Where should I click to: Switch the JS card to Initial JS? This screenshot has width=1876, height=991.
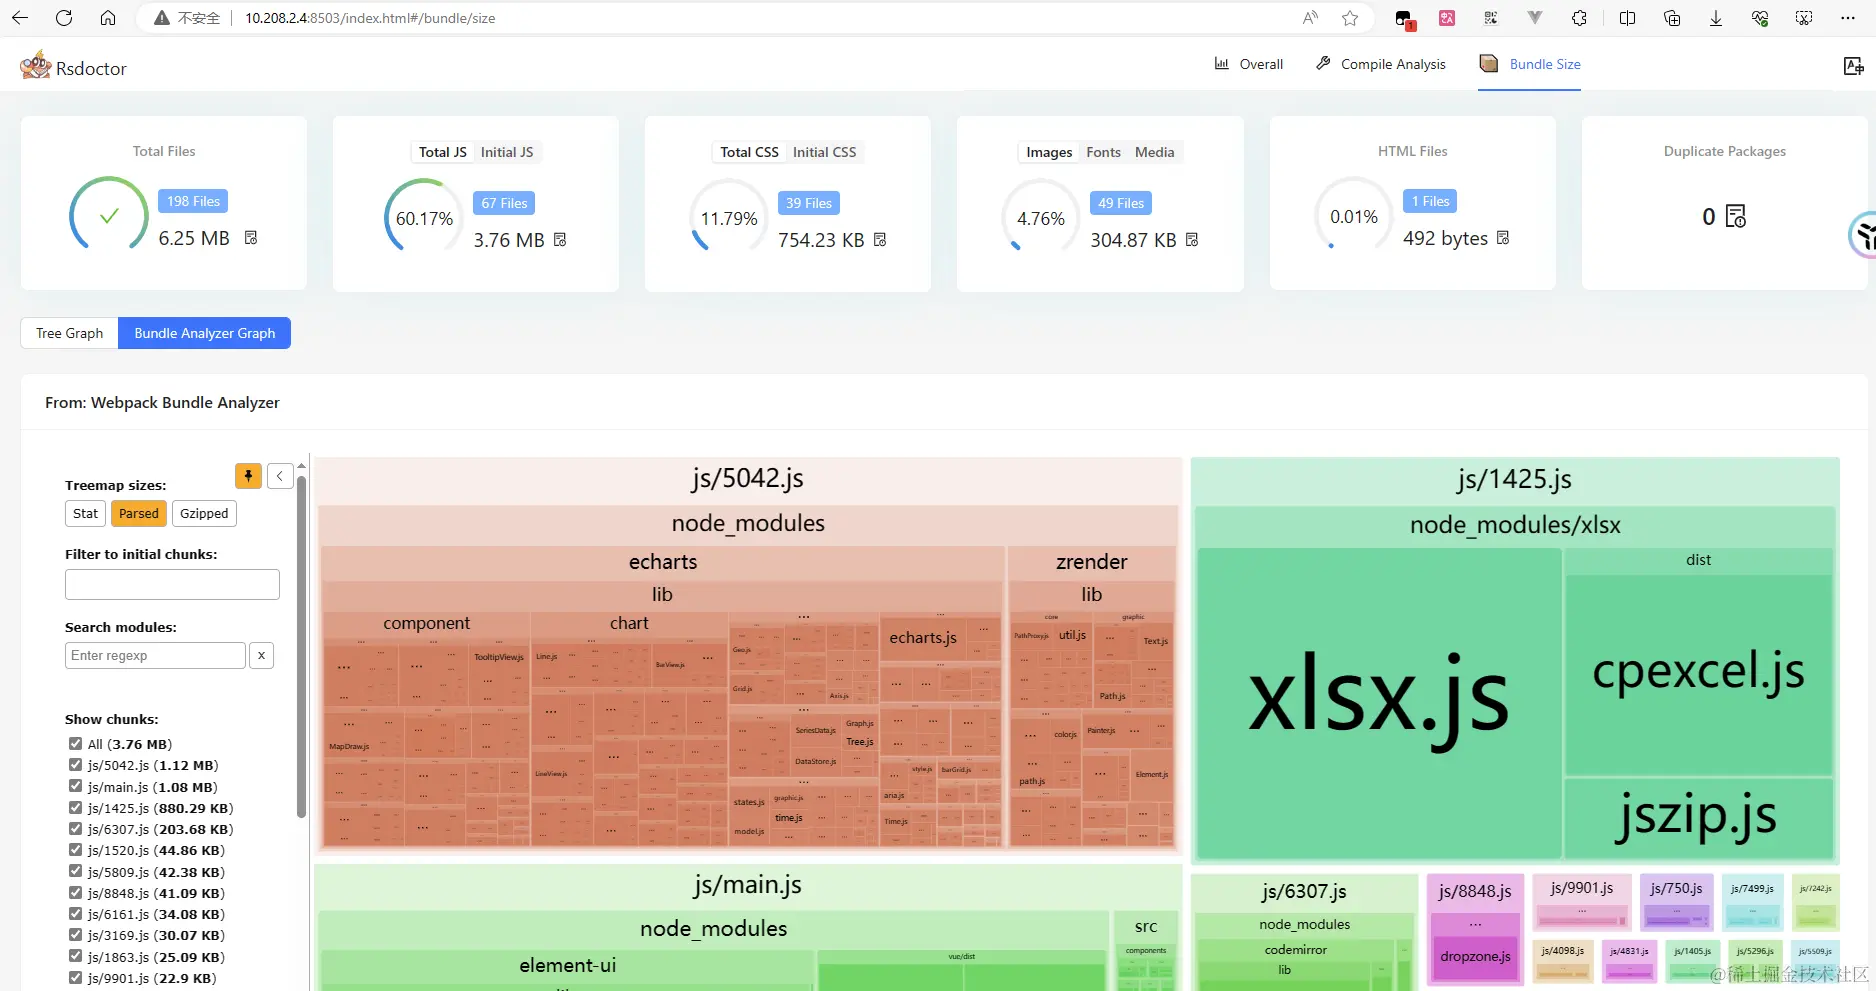[507, 152]
